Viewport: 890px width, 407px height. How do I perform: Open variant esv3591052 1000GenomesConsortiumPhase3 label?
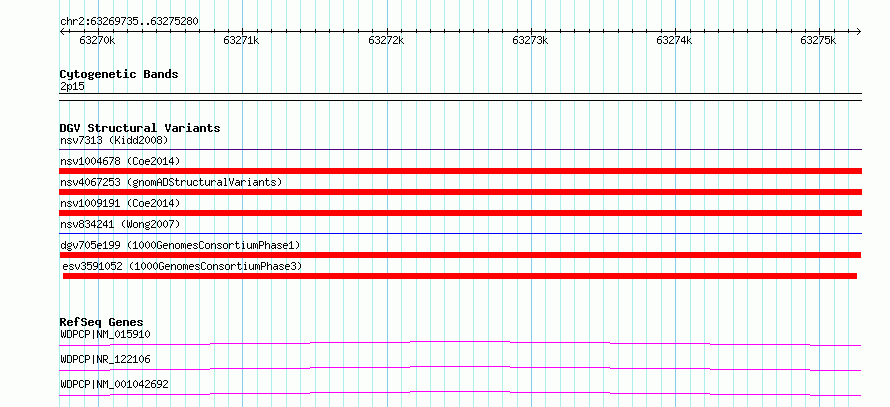click(183, 266)
